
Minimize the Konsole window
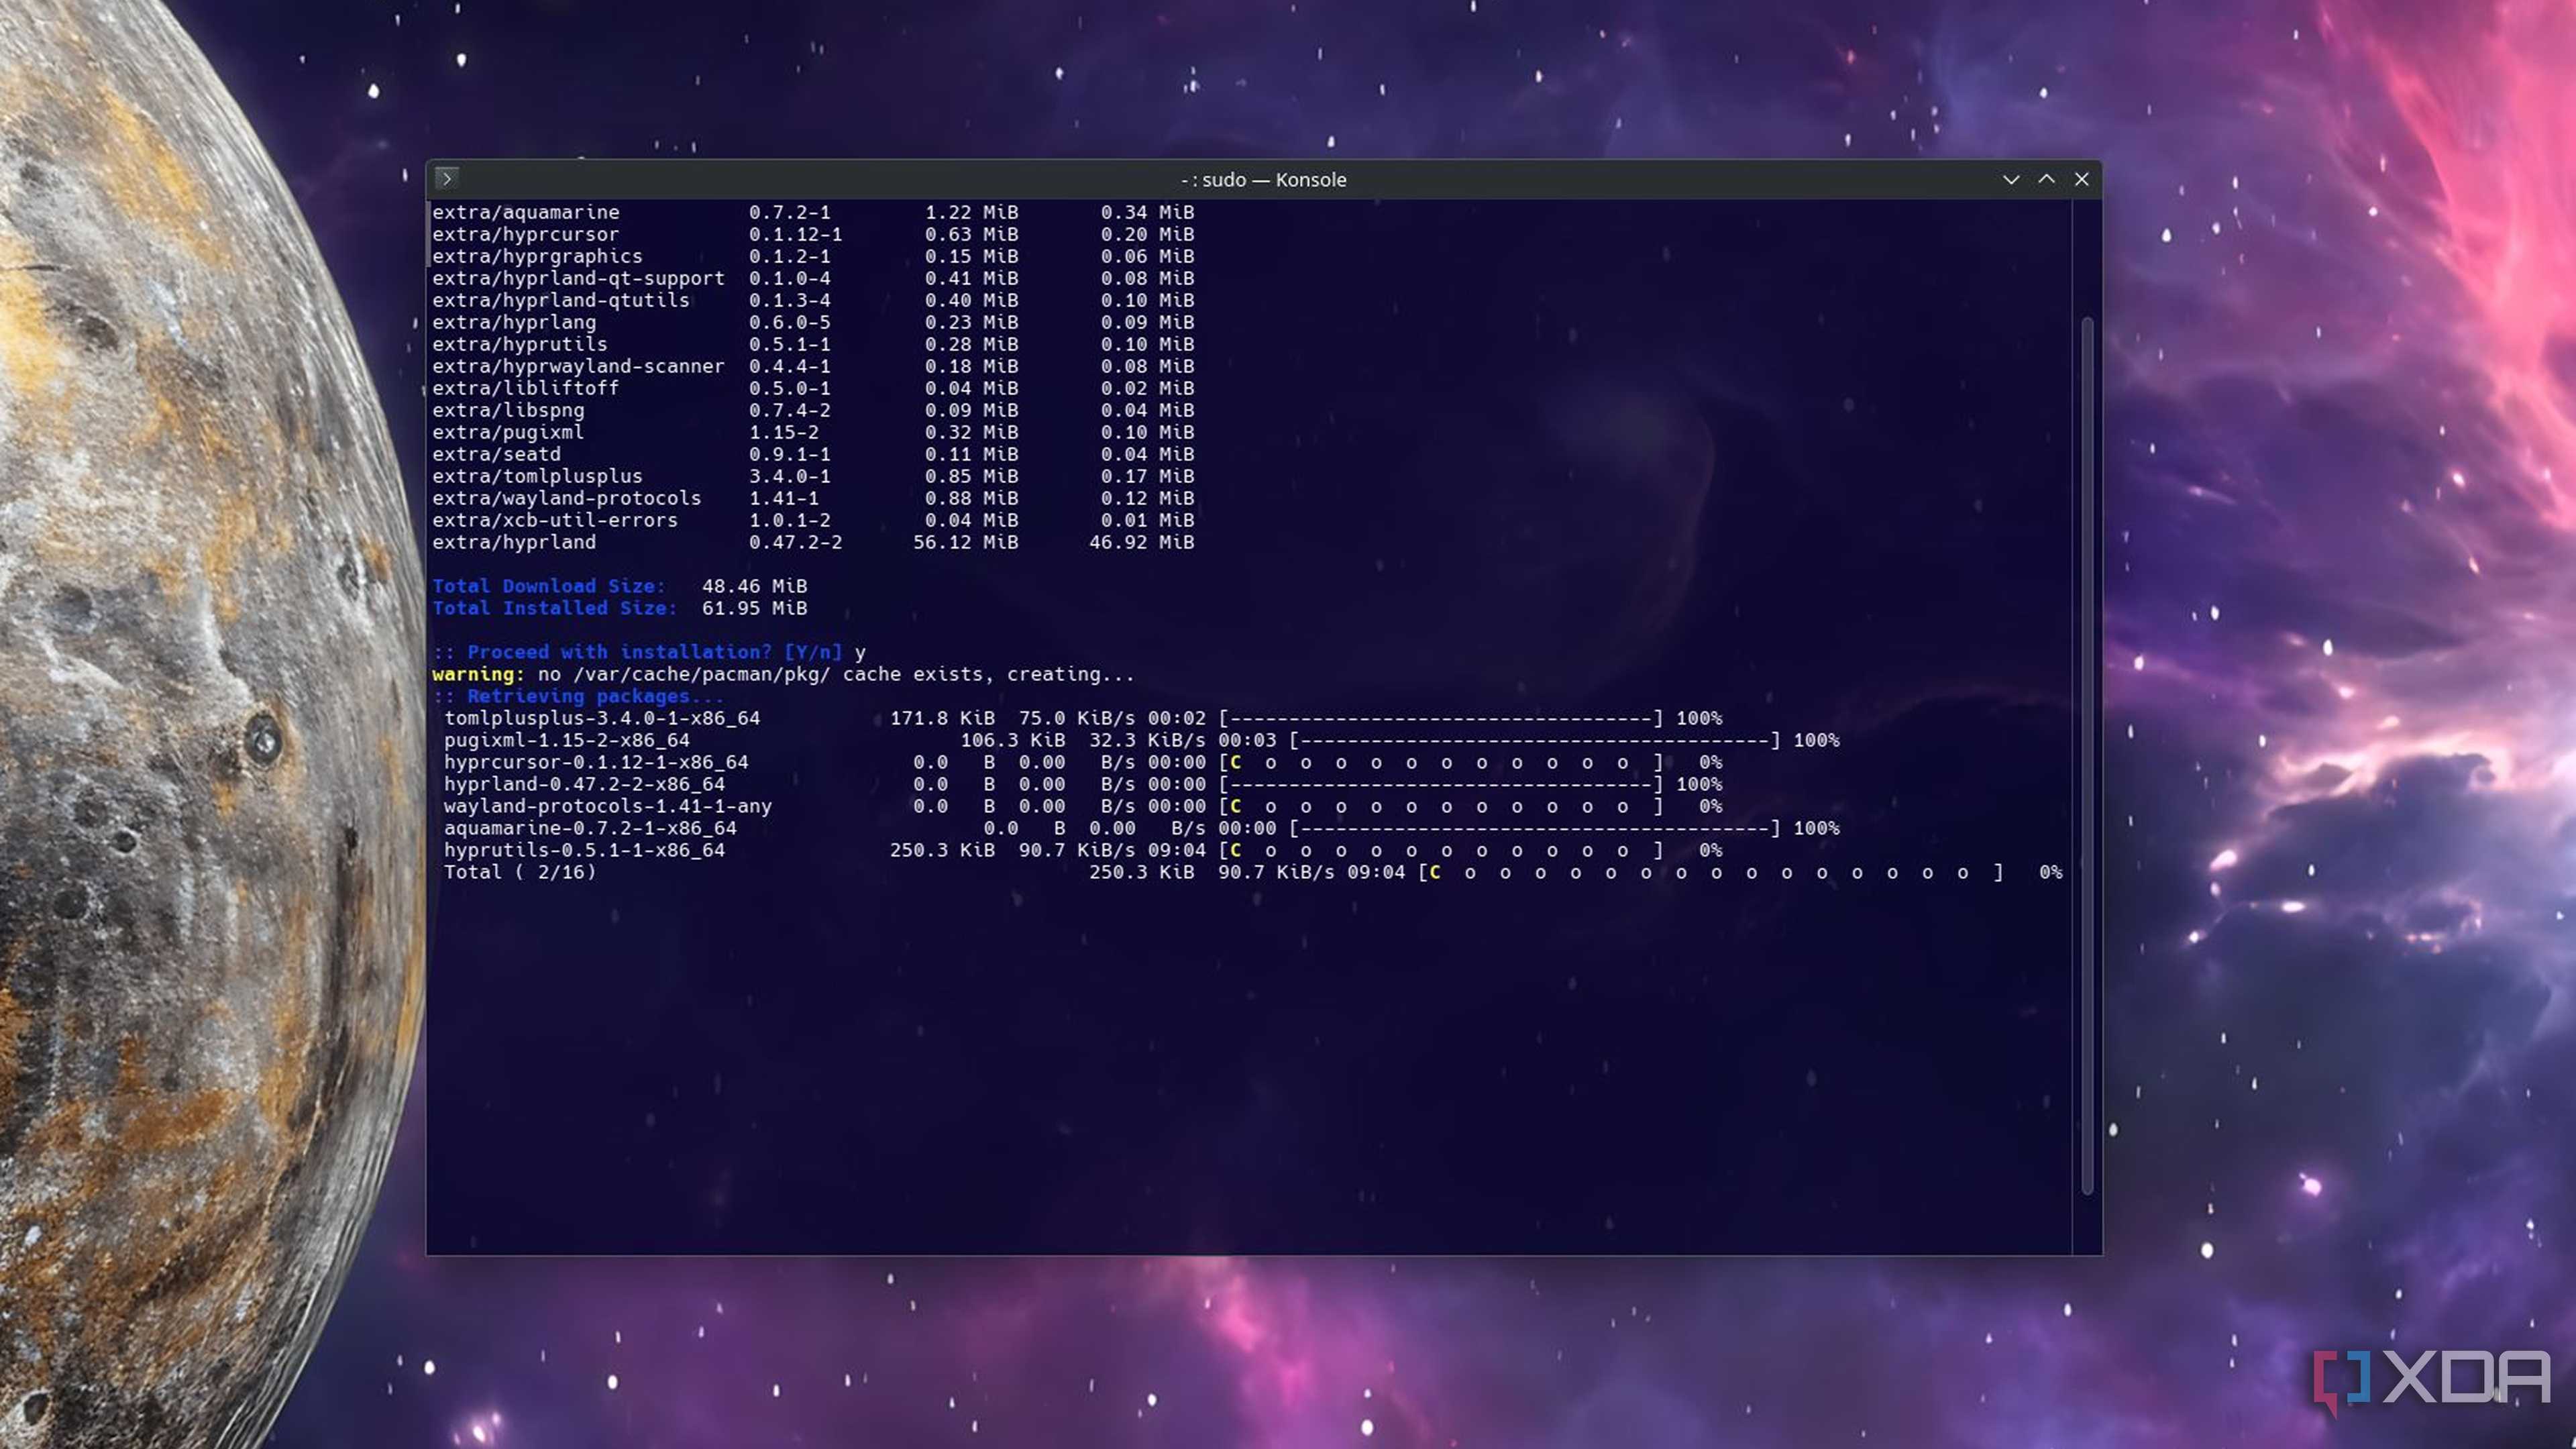pyautogui.click(x=2011, y=179)
